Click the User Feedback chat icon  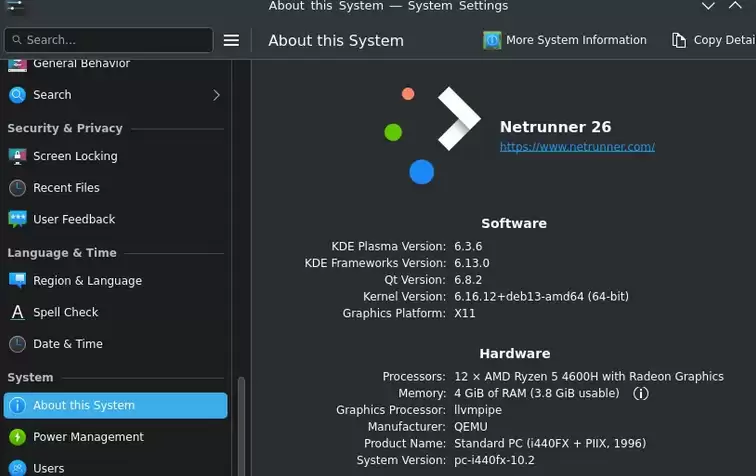pyautogui.click(x=17, y=219)
